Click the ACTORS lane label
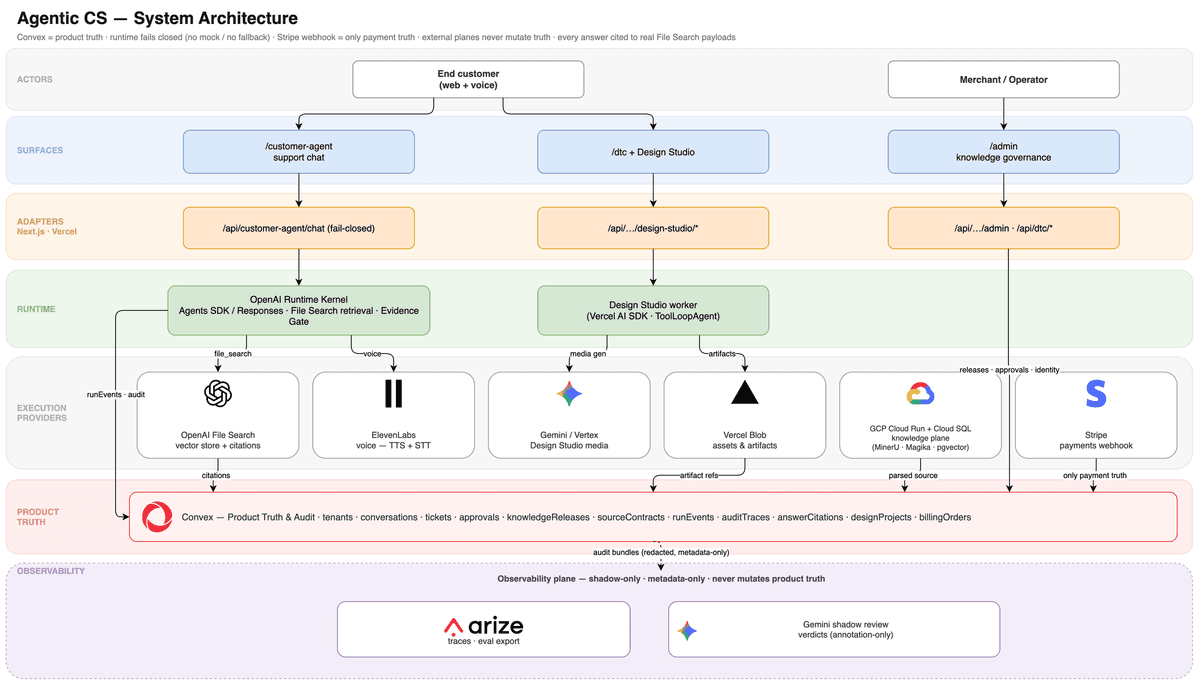The image size is (1200, 686). 35,79
